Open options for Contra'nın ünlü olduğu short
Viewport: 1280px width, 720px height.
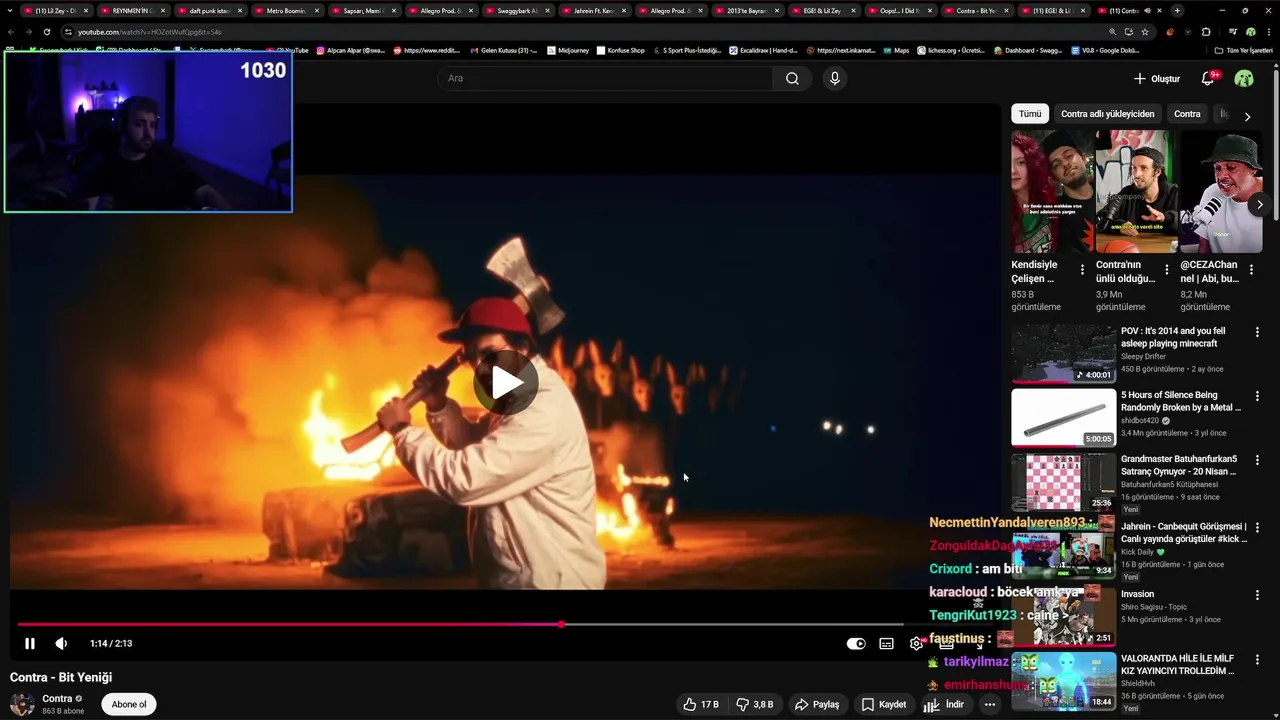pyautogui.click(x=1166, y=270)
